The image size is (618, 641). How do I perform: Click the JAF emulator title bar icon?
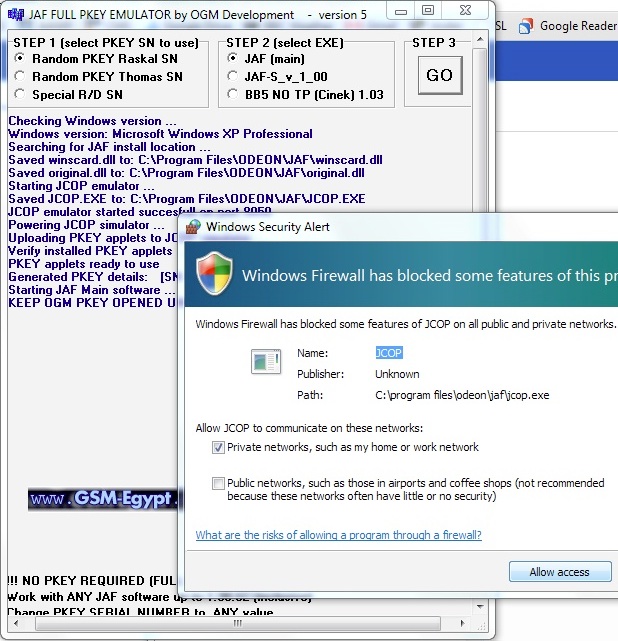tap(16, 15)
